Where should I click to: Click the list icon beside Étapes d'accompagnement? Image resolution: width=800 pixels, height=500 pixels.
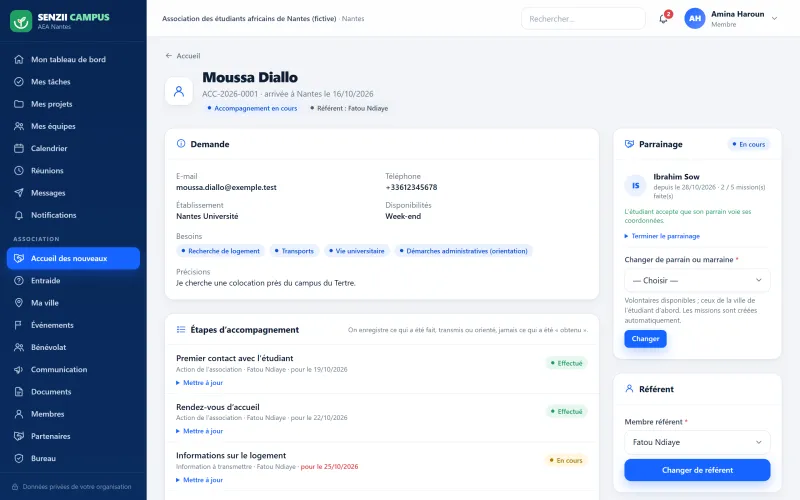pos(181,330)
